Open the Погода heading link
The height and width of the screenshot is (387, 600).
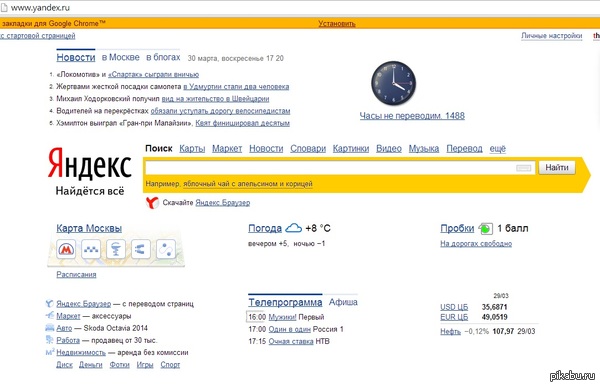pos(265,228)
